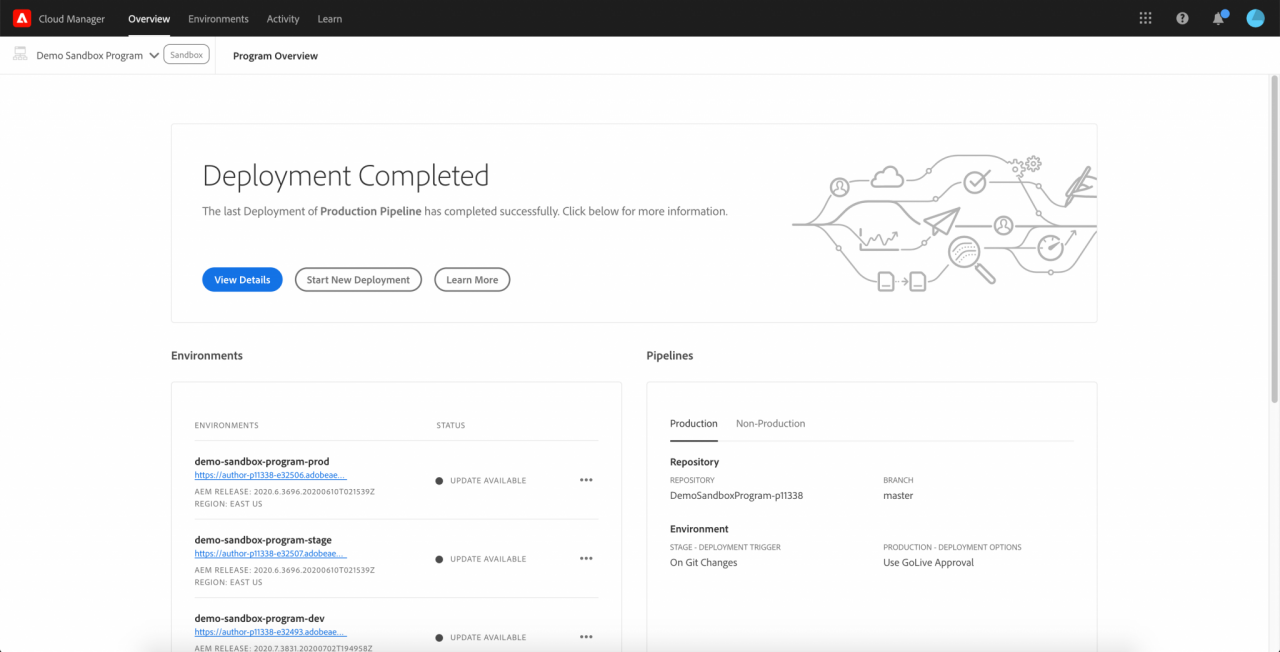
Task: Open the Activity page
Action: pyautogui.click(x=283, y=18)
